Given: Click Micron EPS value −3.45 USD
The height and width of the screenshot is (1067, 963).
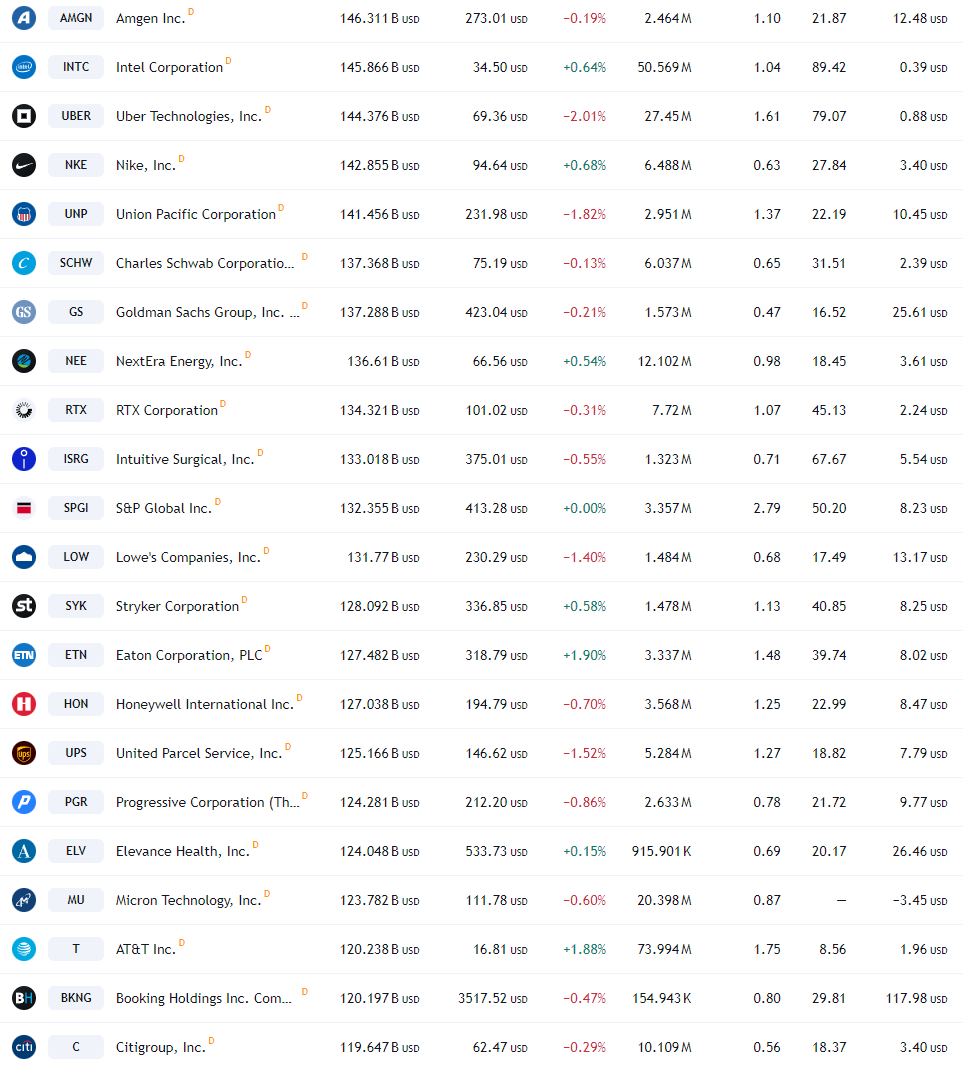Looking at the screenshot, I should tap(920, 900).
